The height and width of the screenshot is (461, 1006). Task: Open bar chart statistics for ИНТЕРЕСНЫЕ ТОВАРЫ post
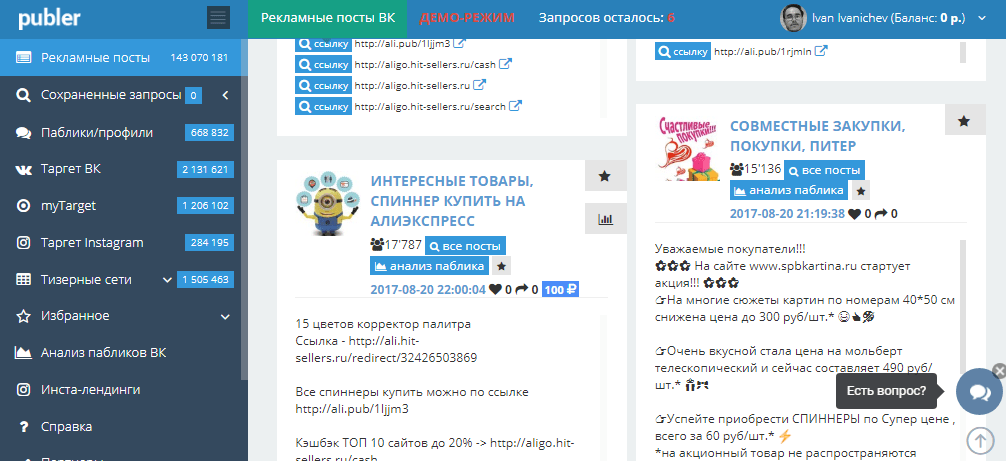pos(605,219)
